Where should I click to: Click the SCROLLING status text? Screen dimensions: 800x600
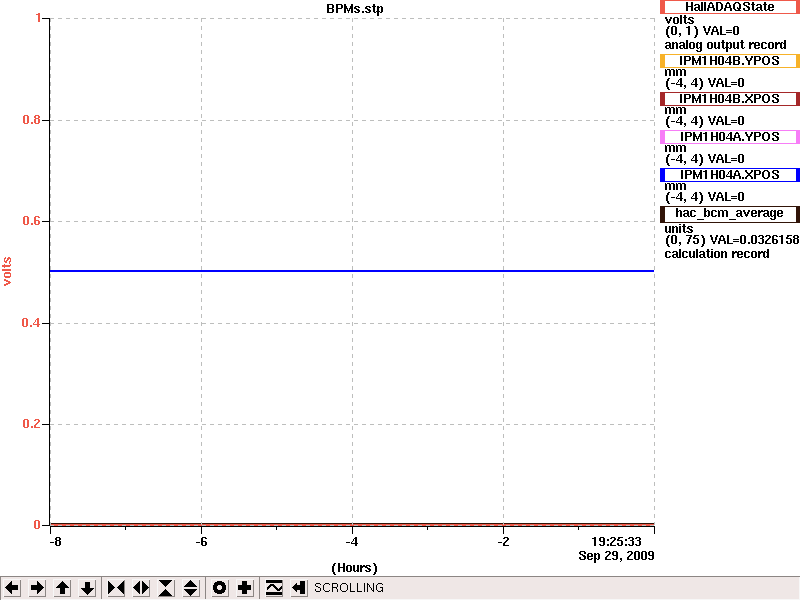tap(349, 588)
